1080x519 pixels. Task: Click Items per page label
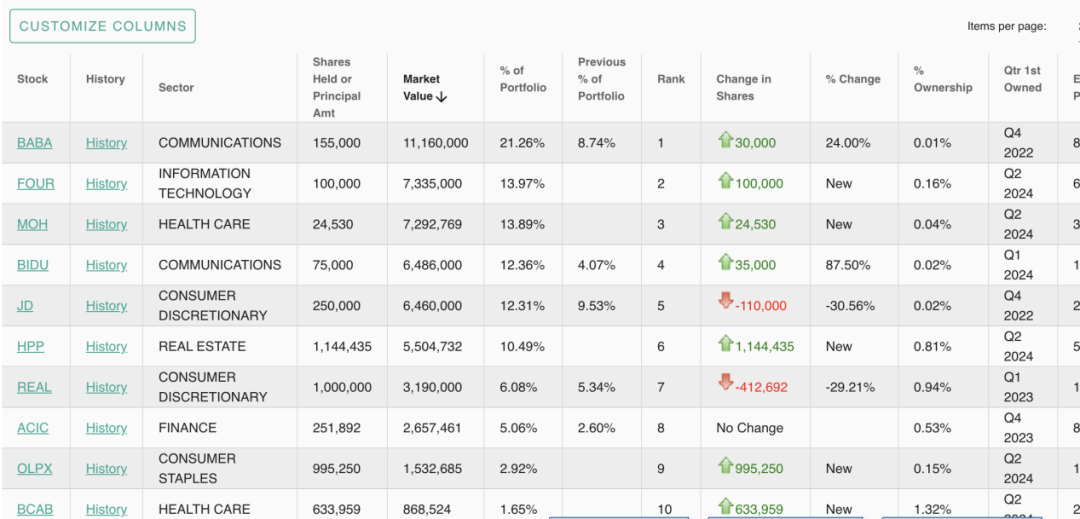tap(1007, 26)
